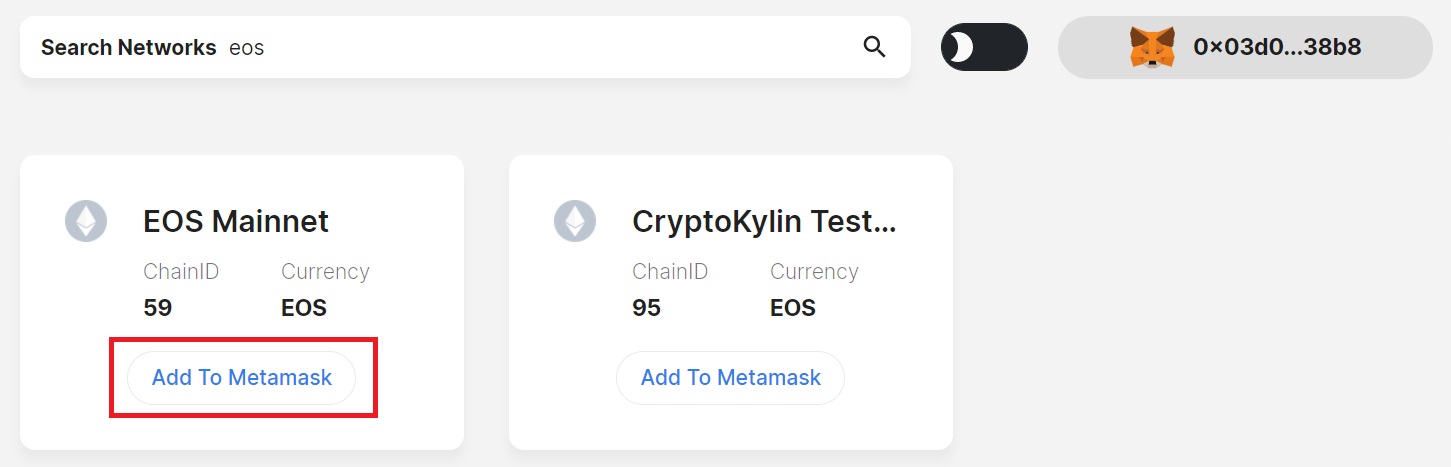Click the ChainID label on EOS Mainnet card
Viewport: 1451px width, 467px height.
181,272
